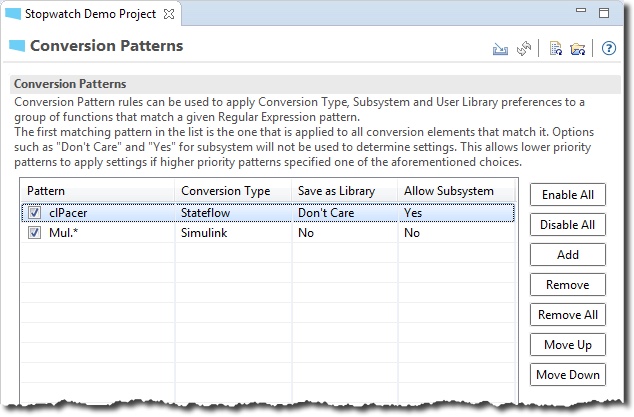
Task: Open help via the question mark icon
Action: (x=609, y=49)
